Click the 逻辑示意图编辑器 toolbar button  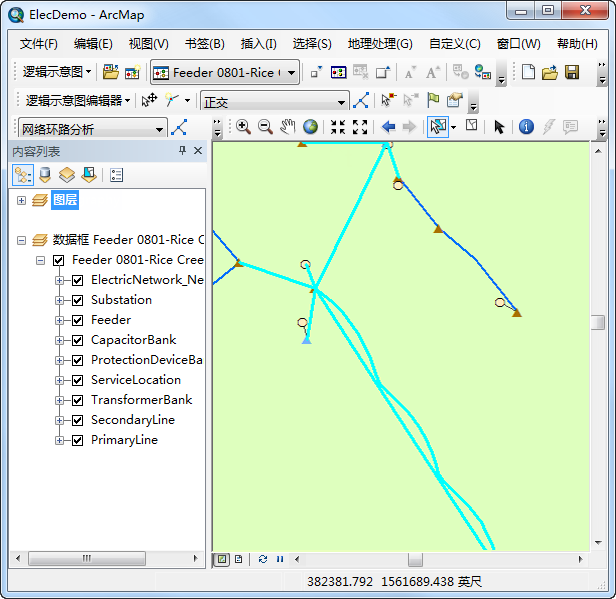[x=78, y=100]
